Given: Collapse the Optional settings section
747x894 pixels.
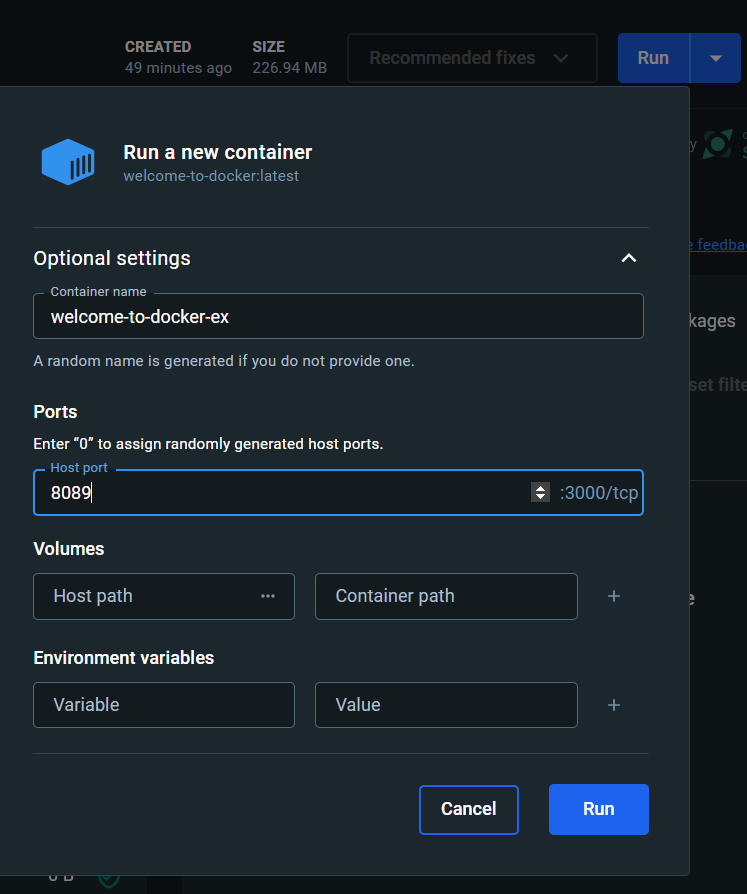Looking at the screenshot, I should [628, 258].
